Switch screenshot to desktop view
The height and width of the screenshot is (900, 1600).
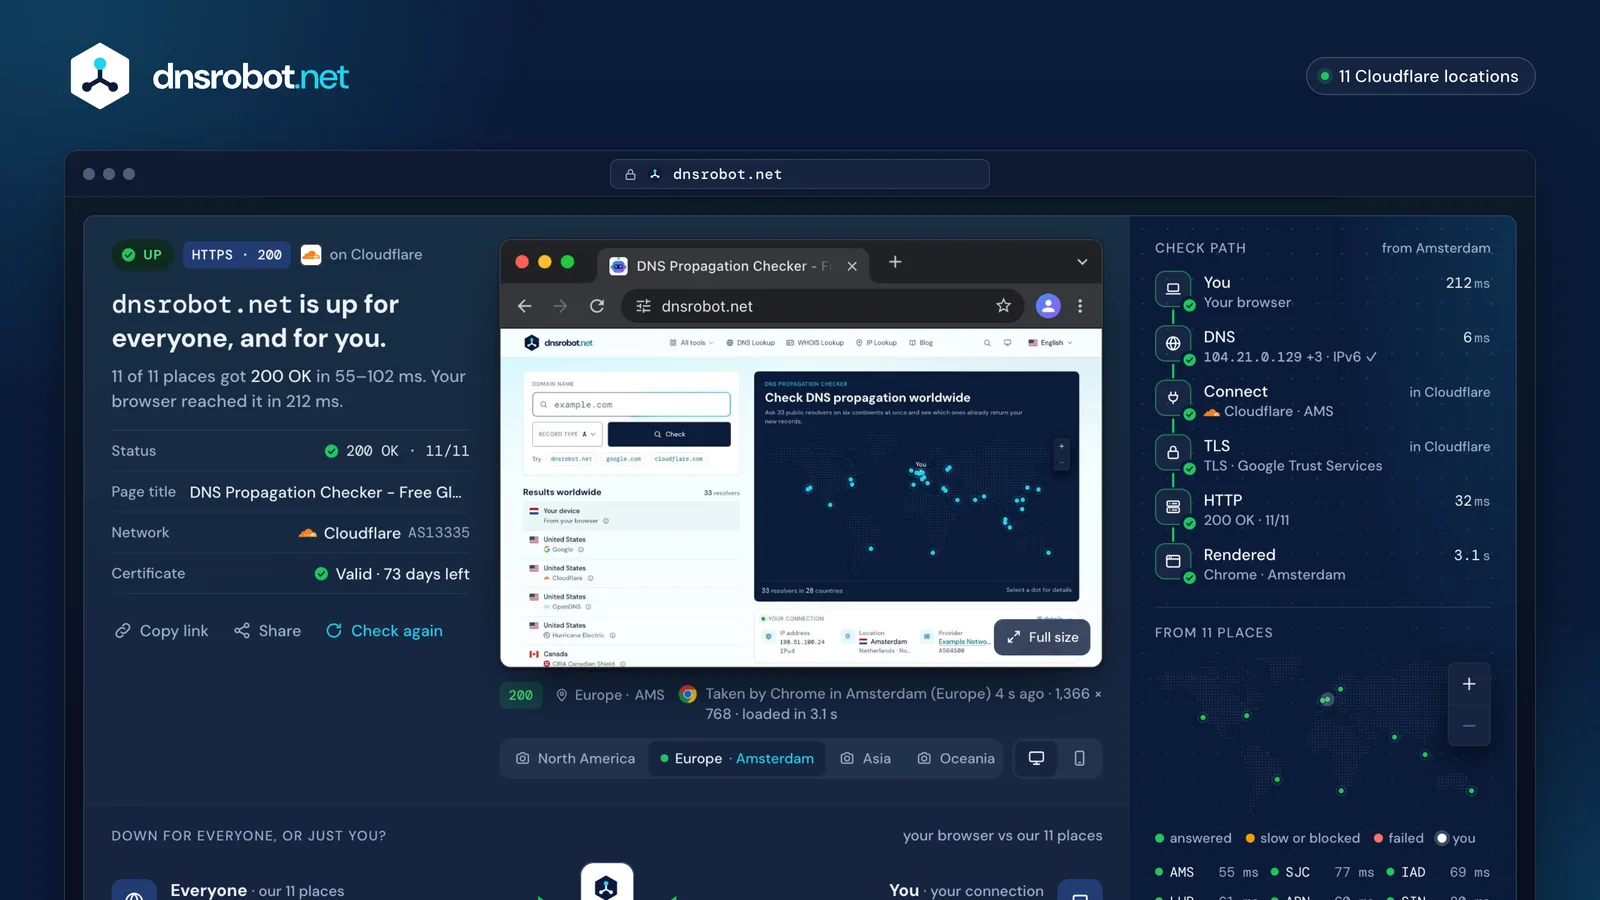(x=1037, y=758)
